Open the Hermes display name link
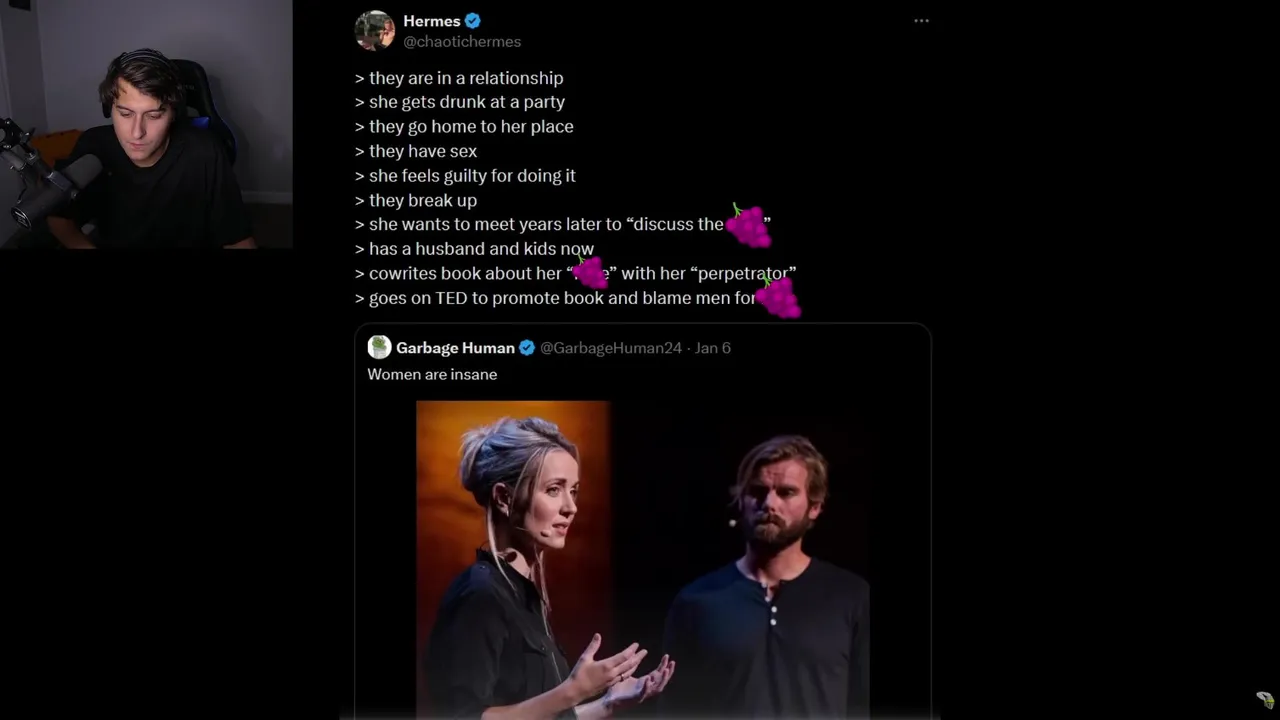 point(431,21)
